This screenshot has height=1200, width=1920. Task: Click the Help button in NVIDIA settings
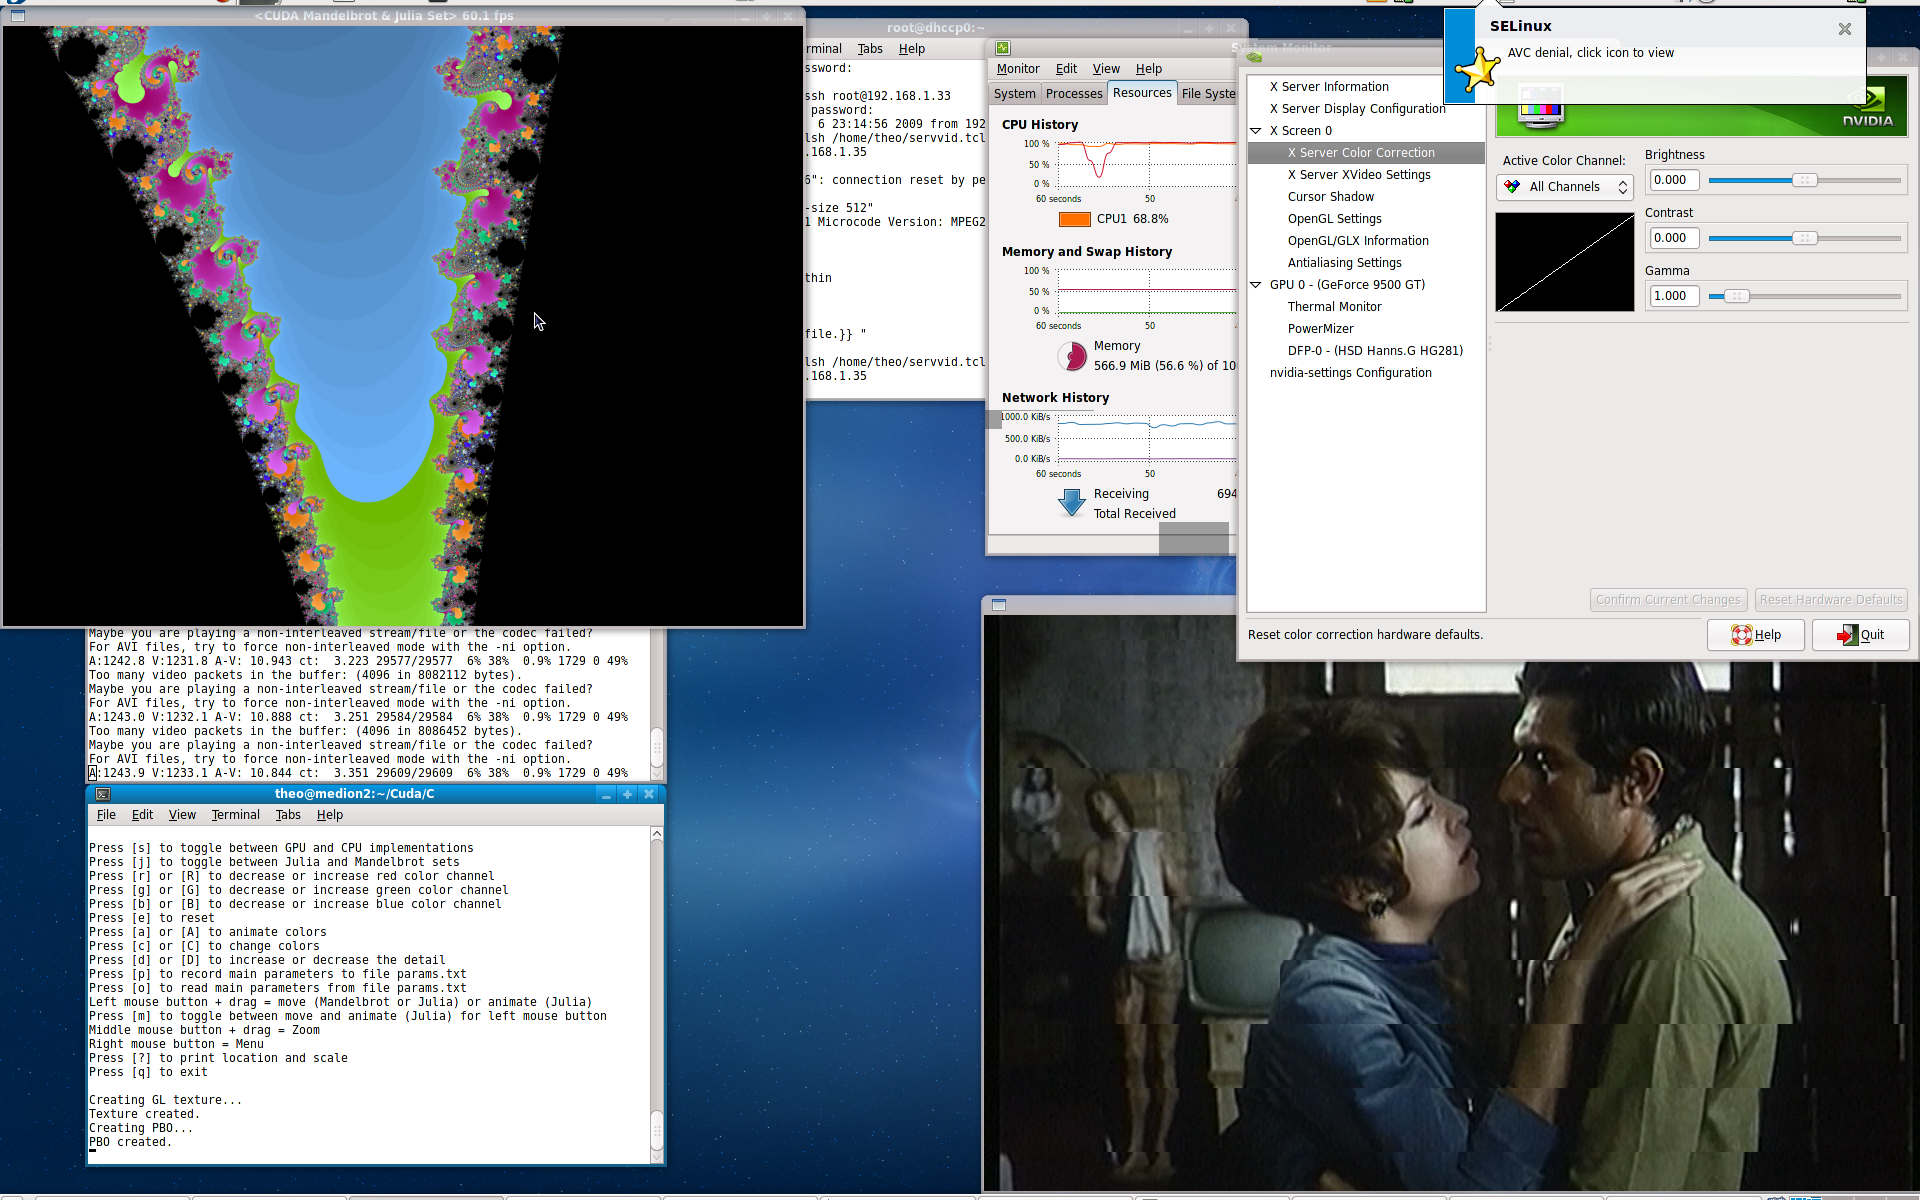(x=1756, y=635)
